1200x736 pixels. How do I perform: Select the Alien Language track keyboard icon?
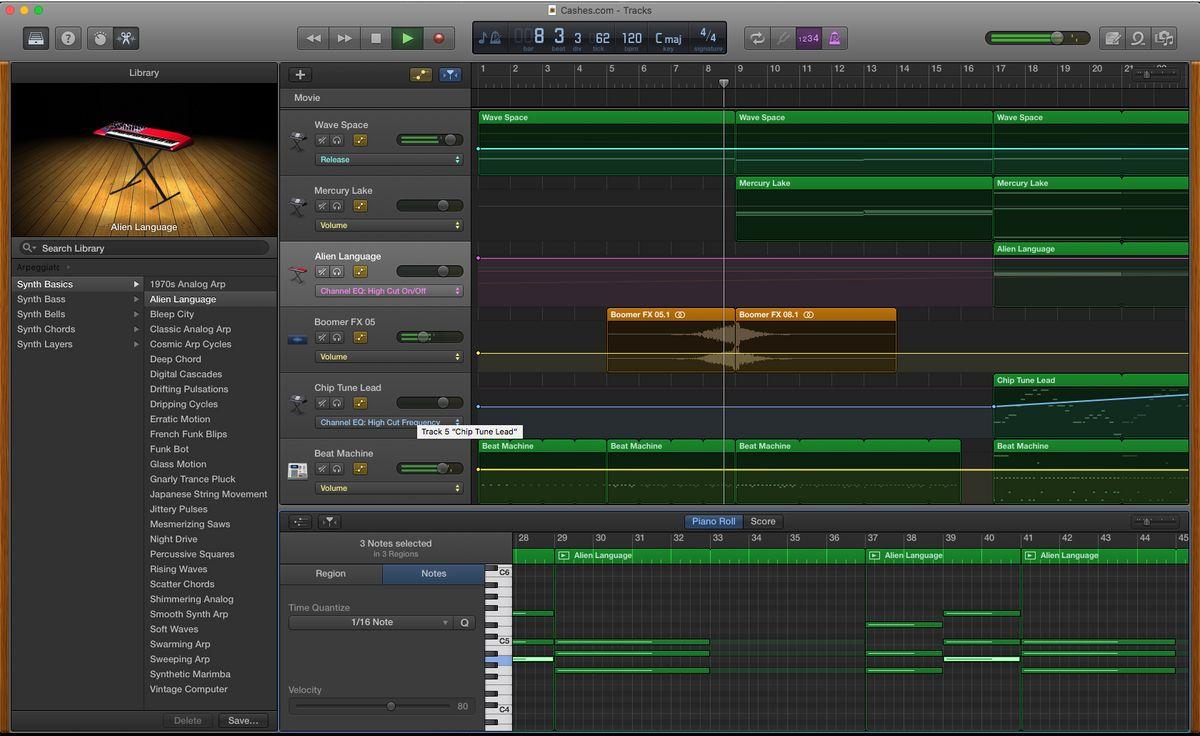tap(298, 273)
